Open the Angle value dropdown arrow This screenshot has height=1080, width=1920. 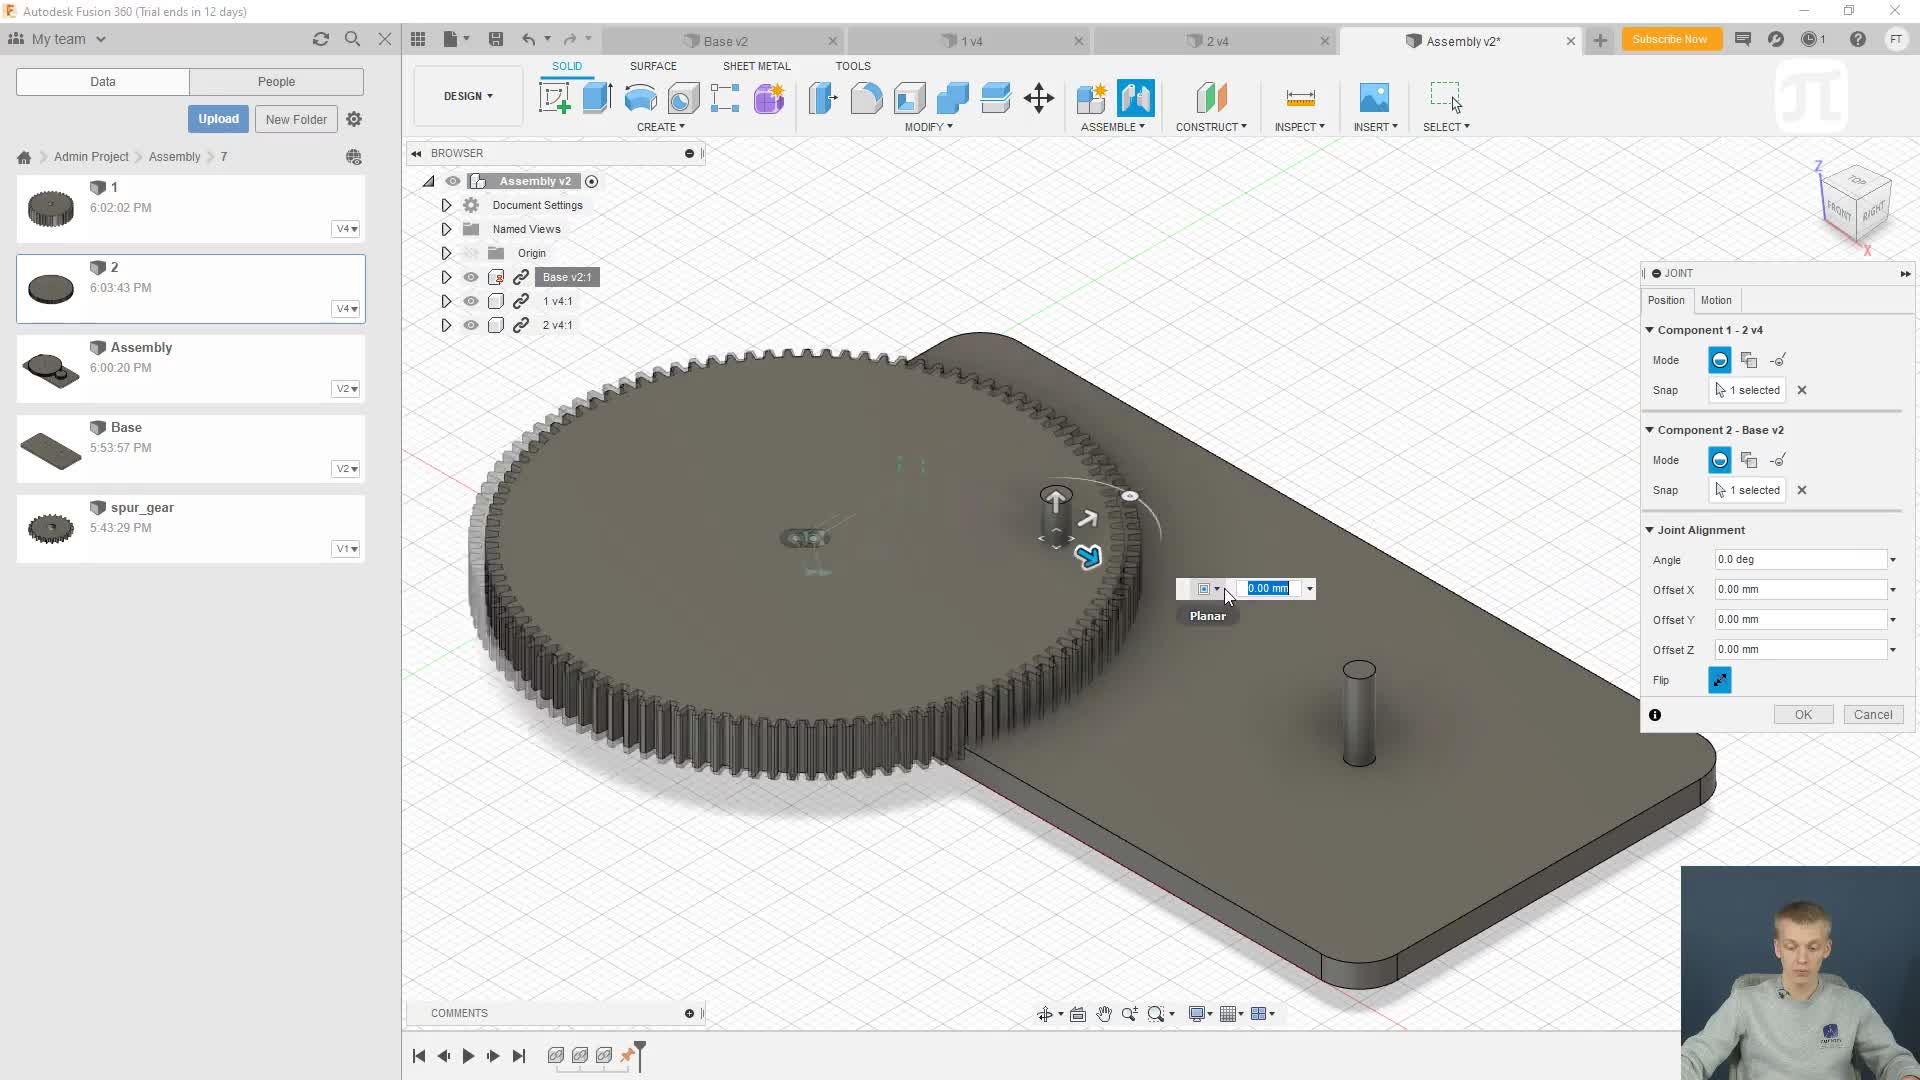(x=1893, y=560)
